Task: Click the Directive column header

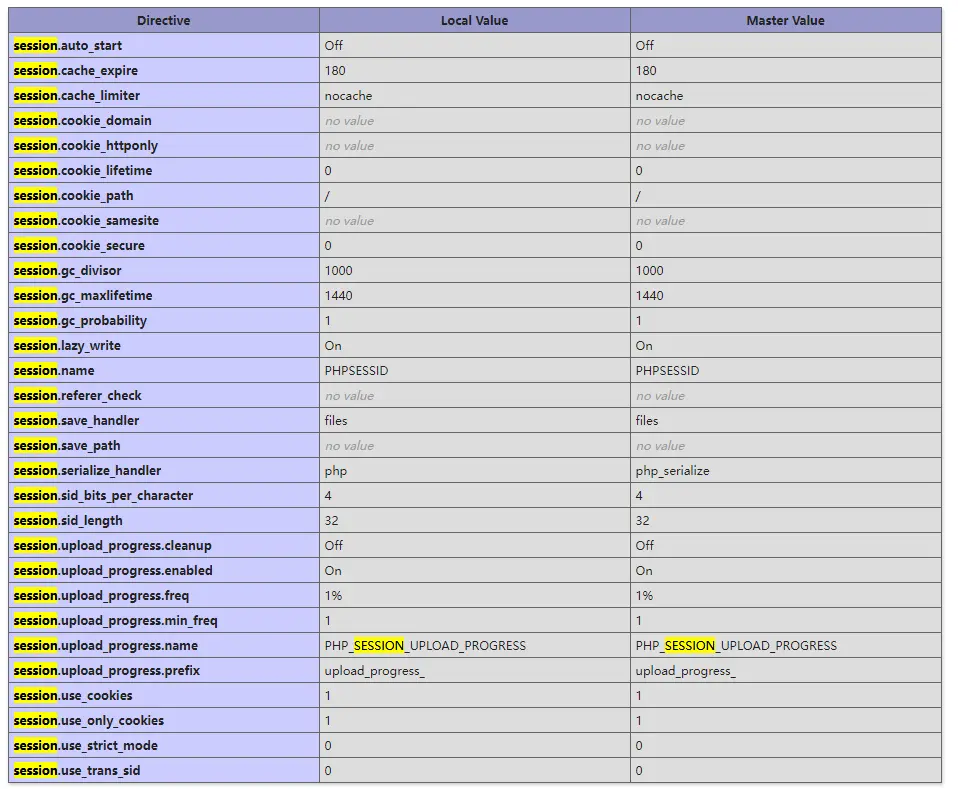Action: (164, 20)
